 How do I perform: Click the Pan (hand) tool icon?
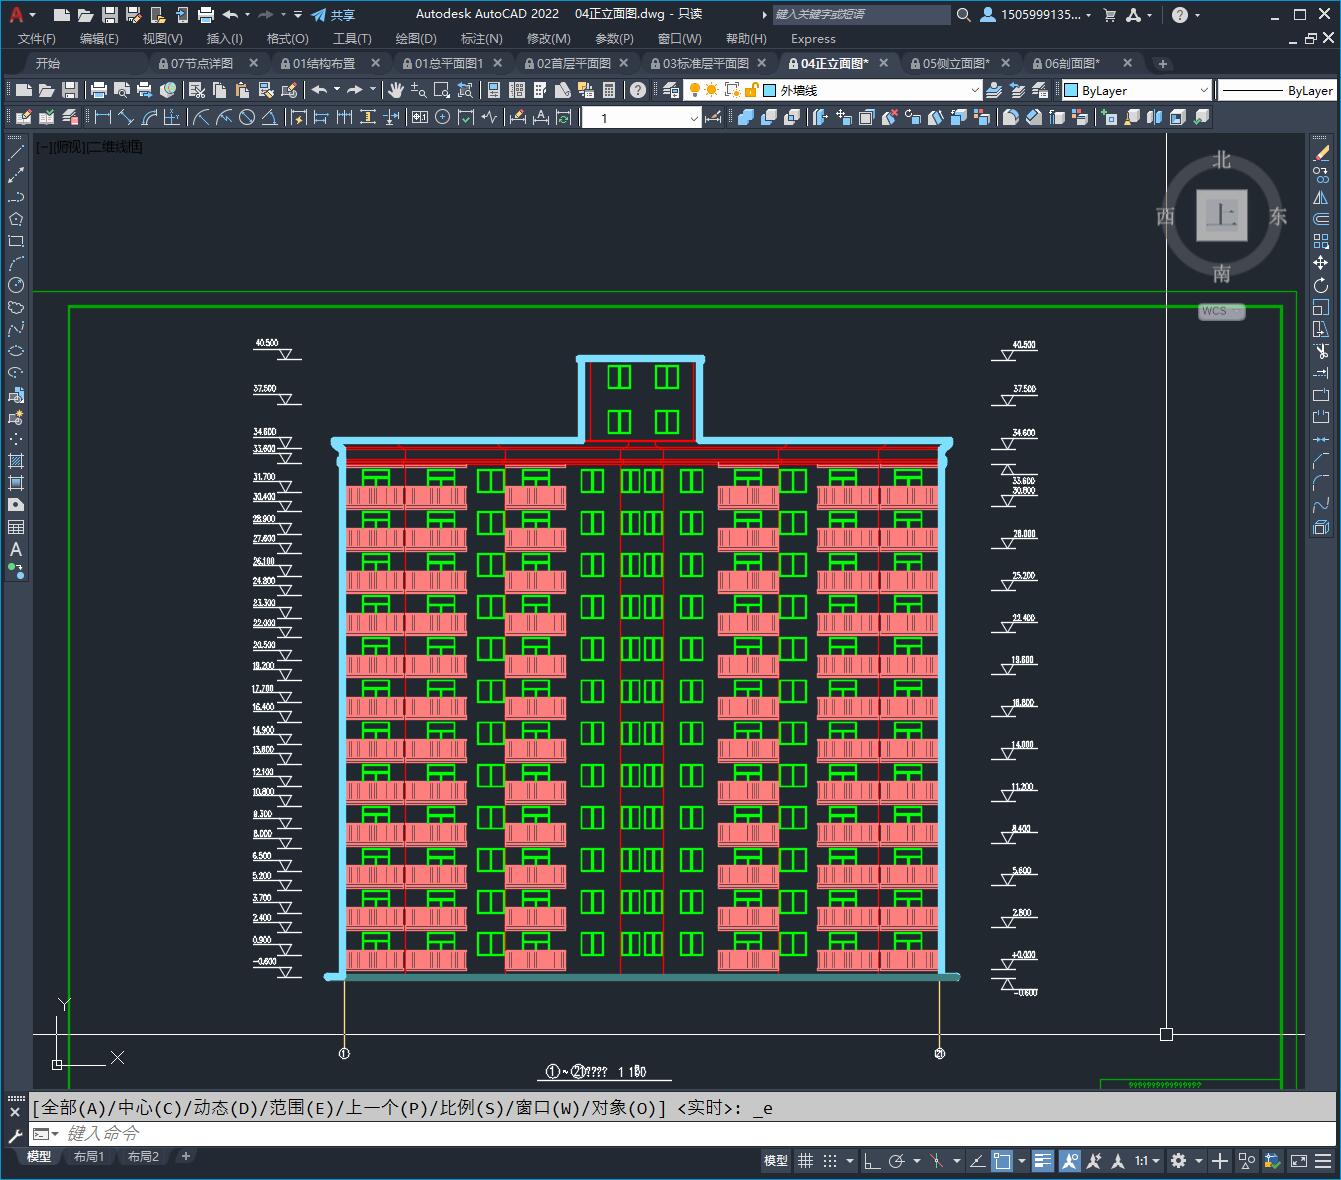click(x=396, y=90)
